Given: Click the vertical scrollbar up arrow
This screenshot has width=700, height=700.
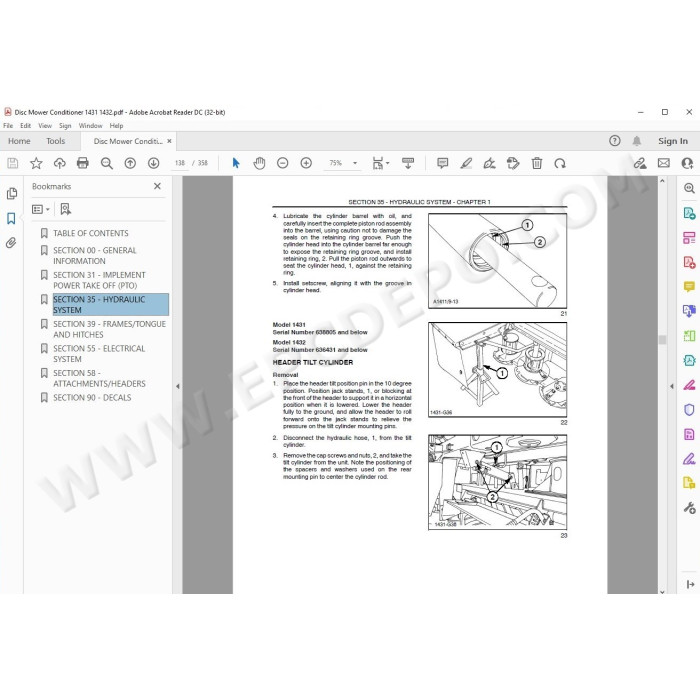Looking at the screenshot, I should pyautogui.click(x=662, y=181).
